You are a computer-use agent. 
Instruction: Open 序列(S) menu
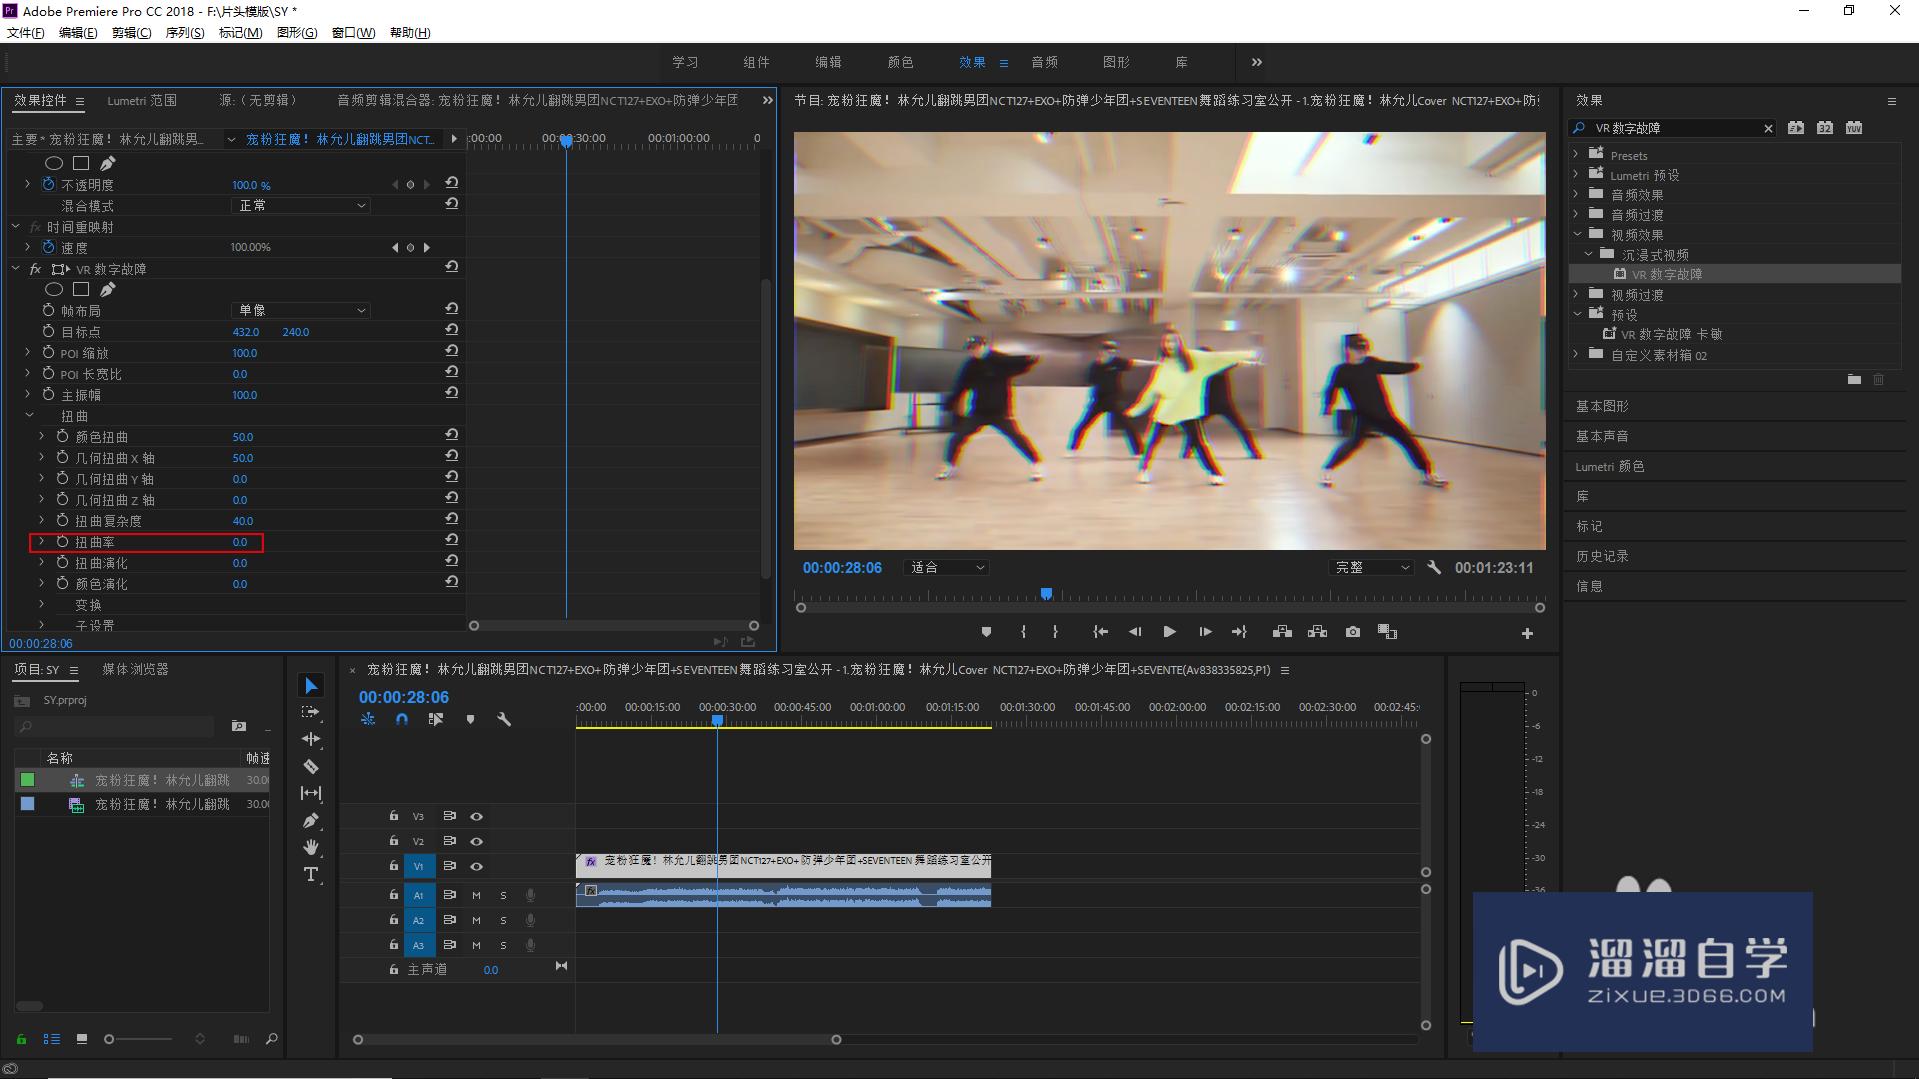point(185,32)
